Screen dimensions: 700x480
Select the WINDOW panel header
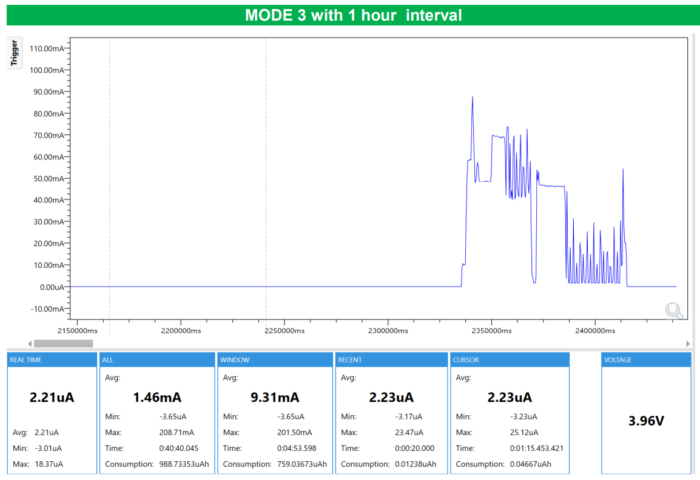point(272,359)
